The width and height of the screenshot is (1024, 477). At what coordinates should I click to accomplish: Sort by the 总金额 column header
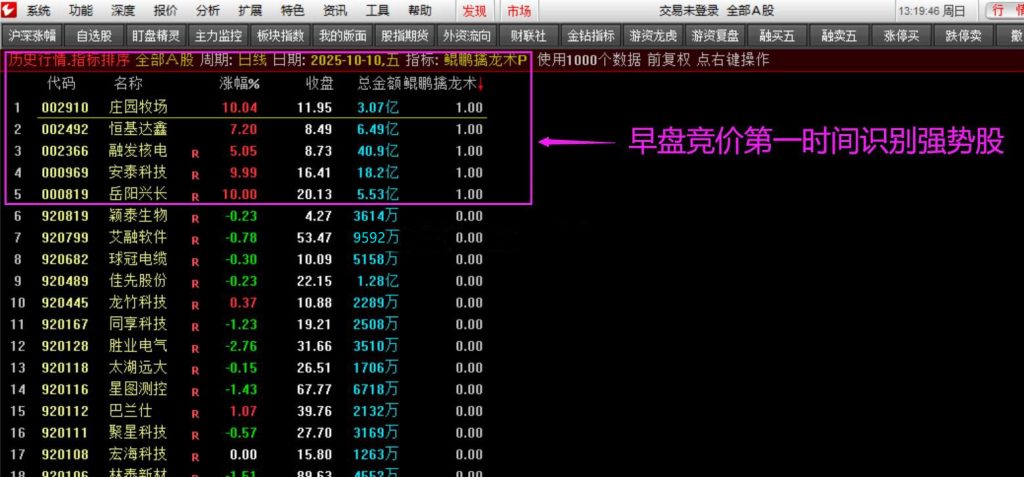[378, 84]
